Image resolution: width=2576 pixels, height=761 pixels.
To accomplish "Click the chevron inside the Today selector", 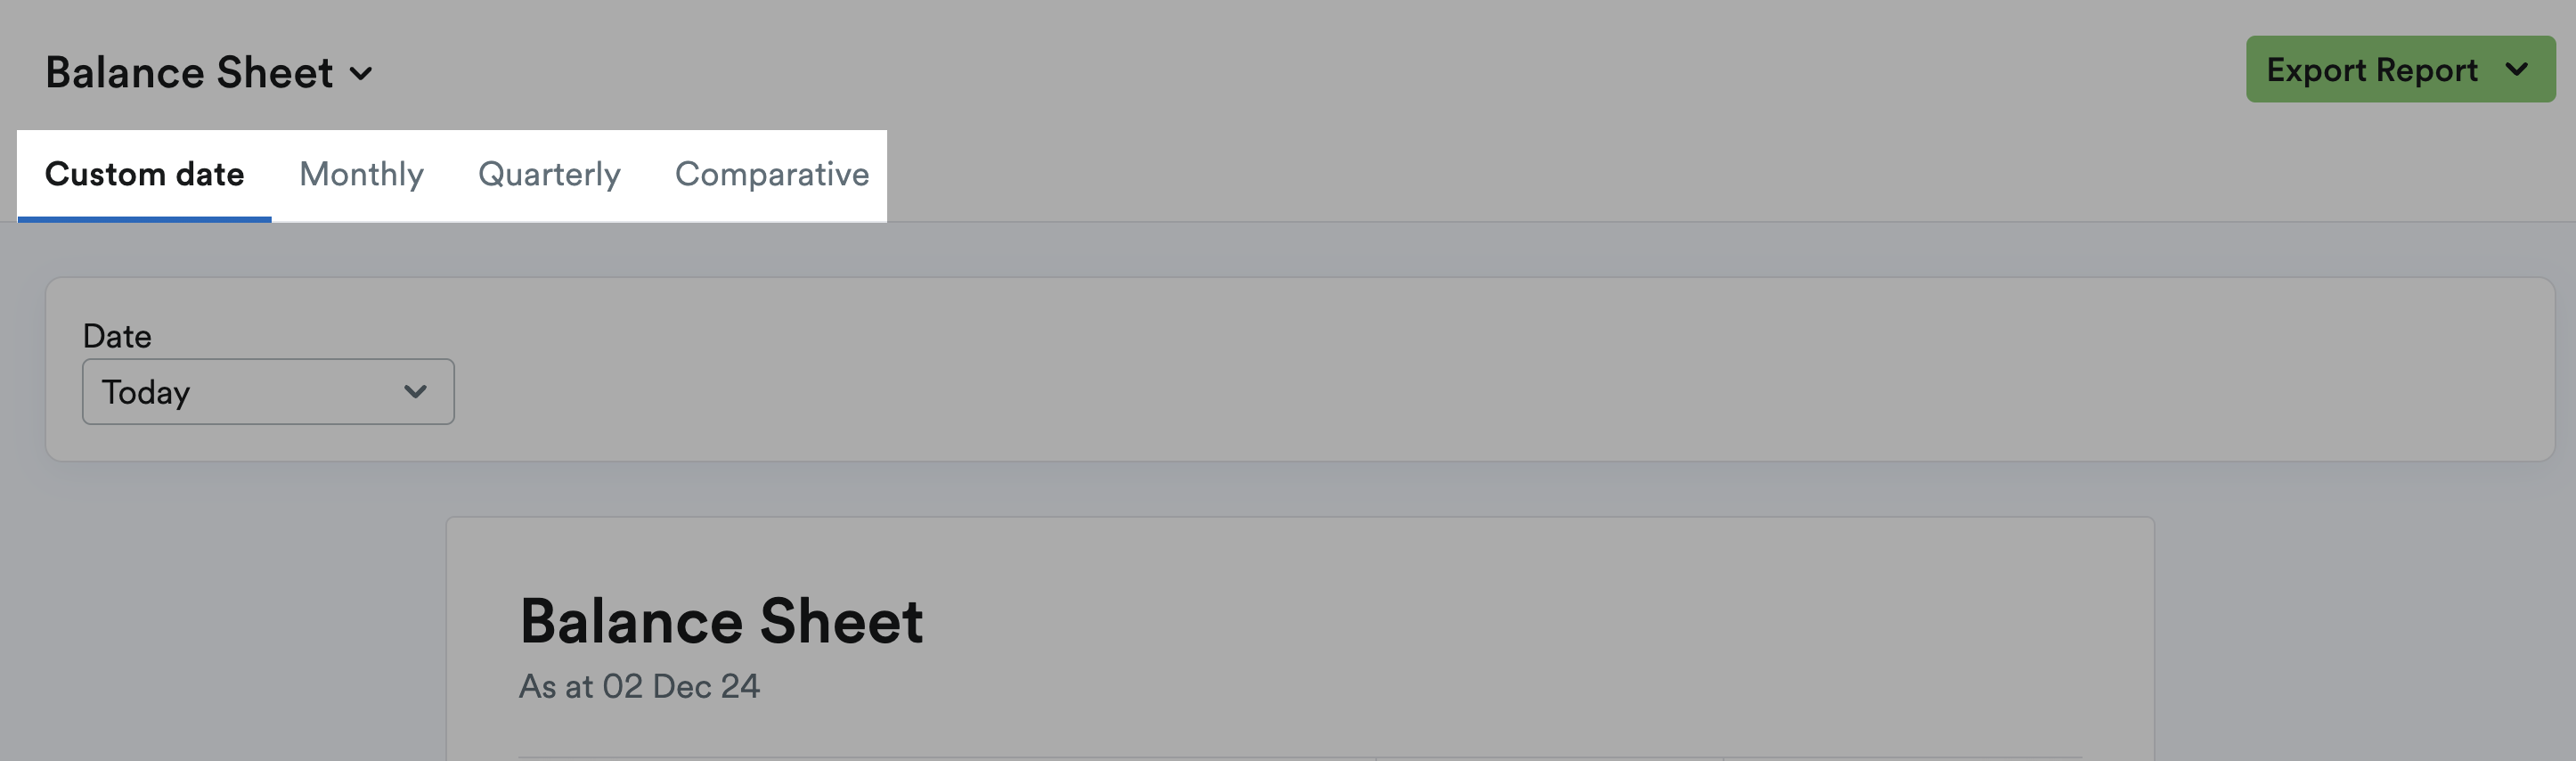I will [x=415, y=392].
